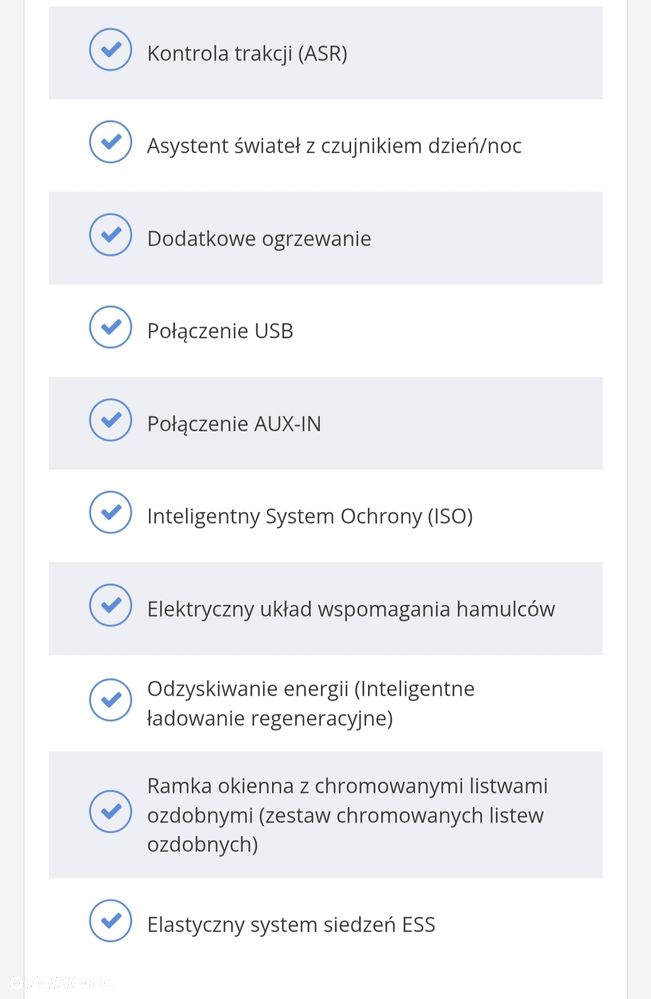Tap the check icon for Dodatkowe ogrzewanie
651x999 pixels.
pyautogui.click(x=110, y=235)
